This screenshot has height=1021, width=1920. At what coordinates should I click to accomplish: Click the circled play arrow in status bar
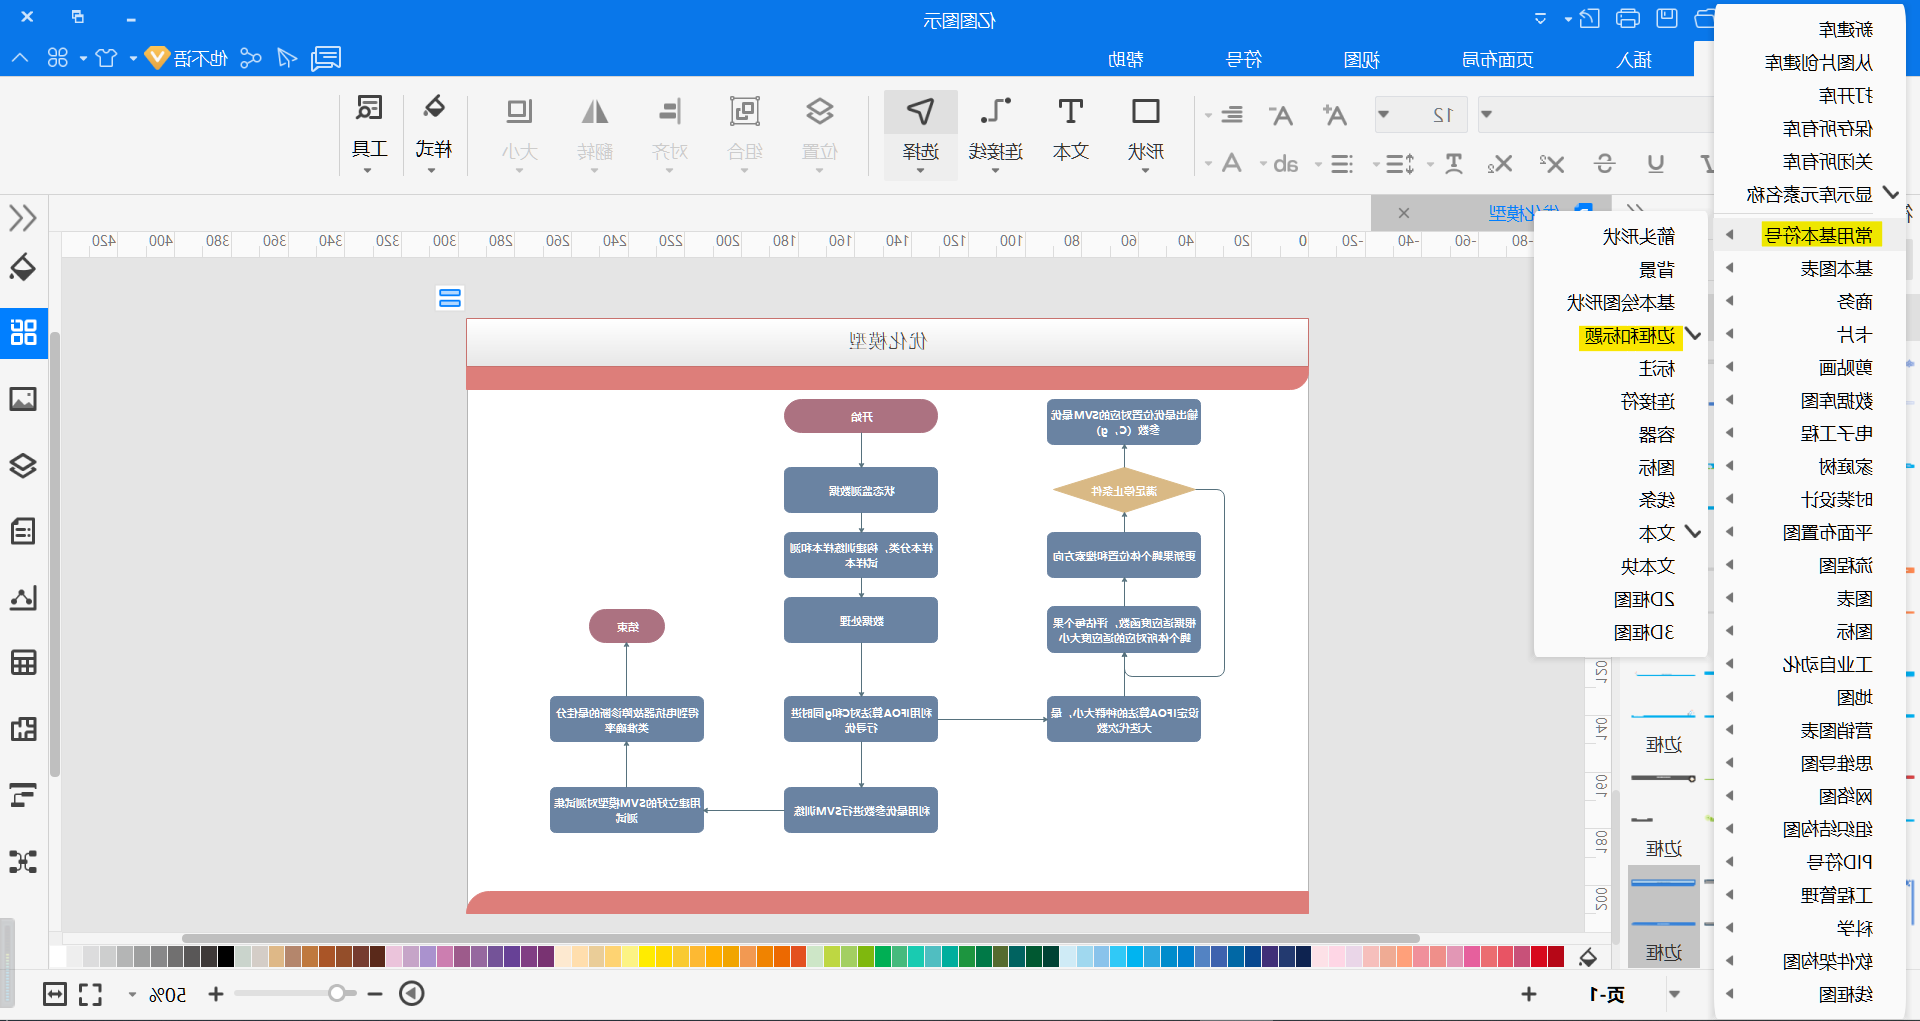coord(412,993)
